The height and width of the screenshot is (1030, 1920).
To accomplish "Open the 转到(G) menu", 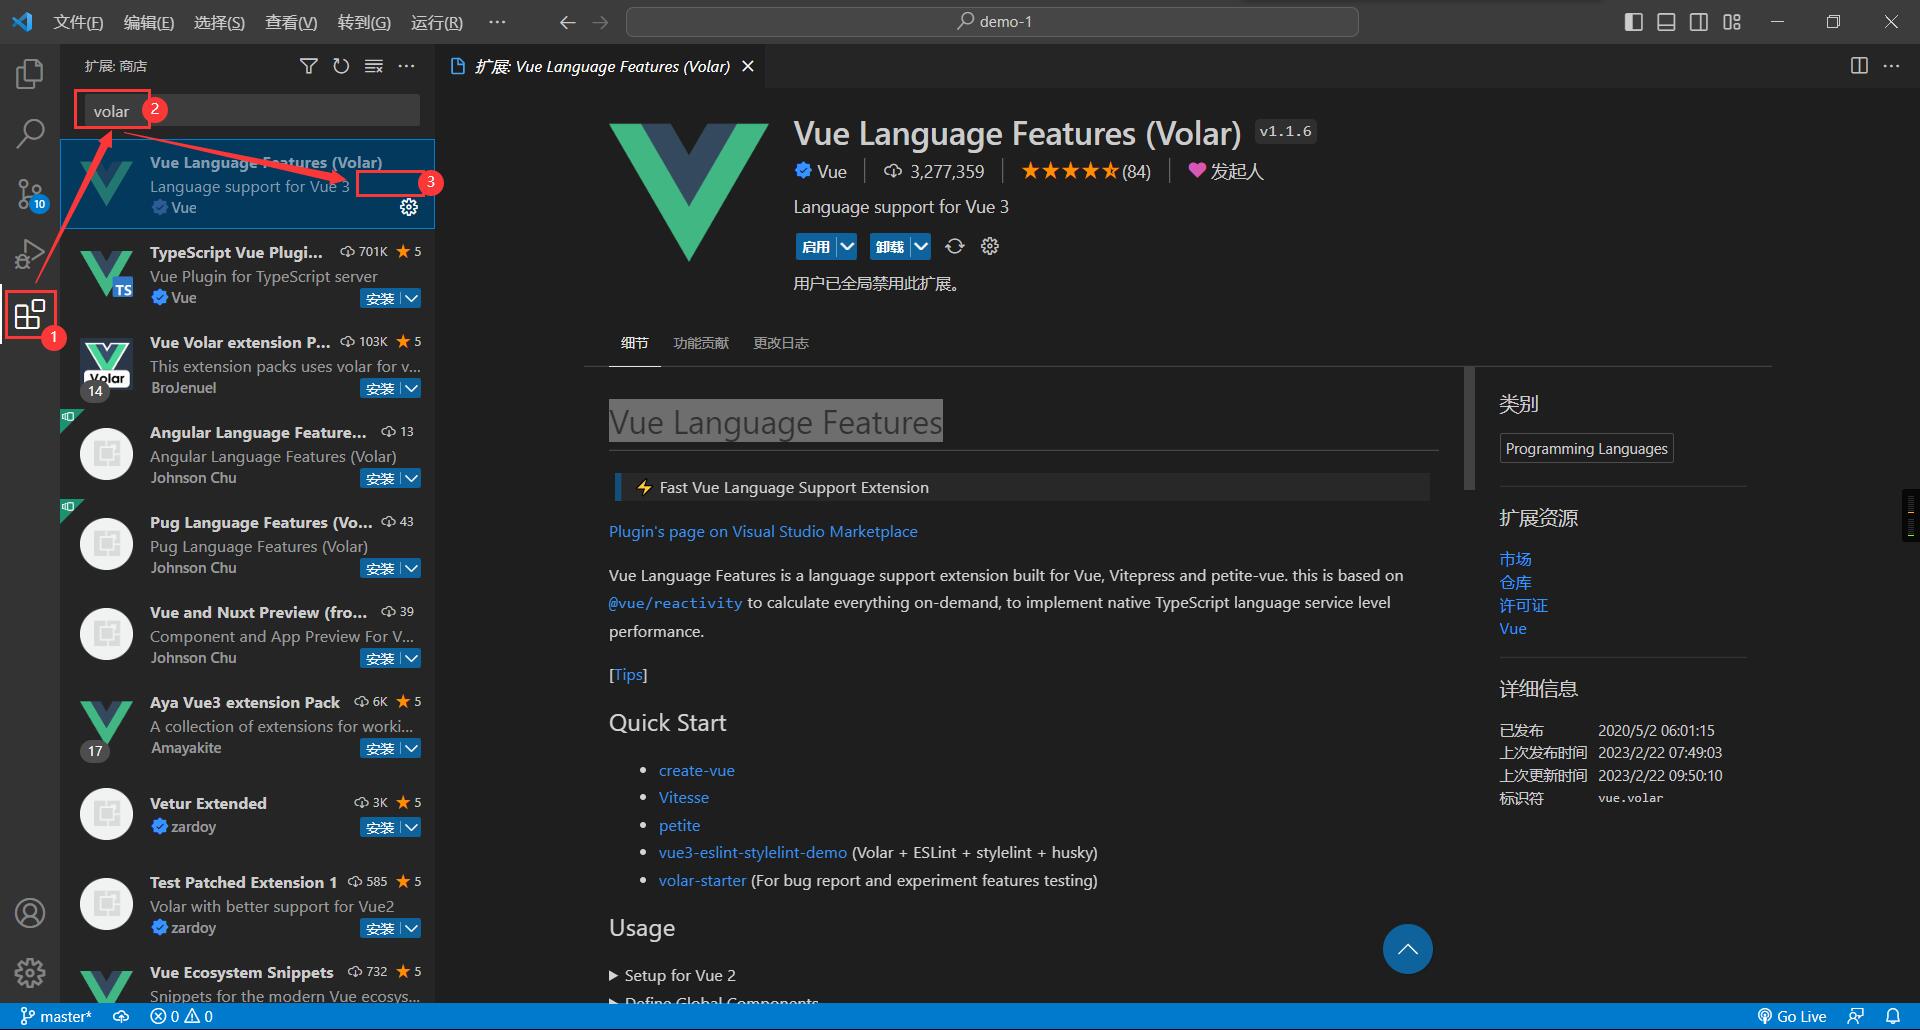I will (364, 22).
